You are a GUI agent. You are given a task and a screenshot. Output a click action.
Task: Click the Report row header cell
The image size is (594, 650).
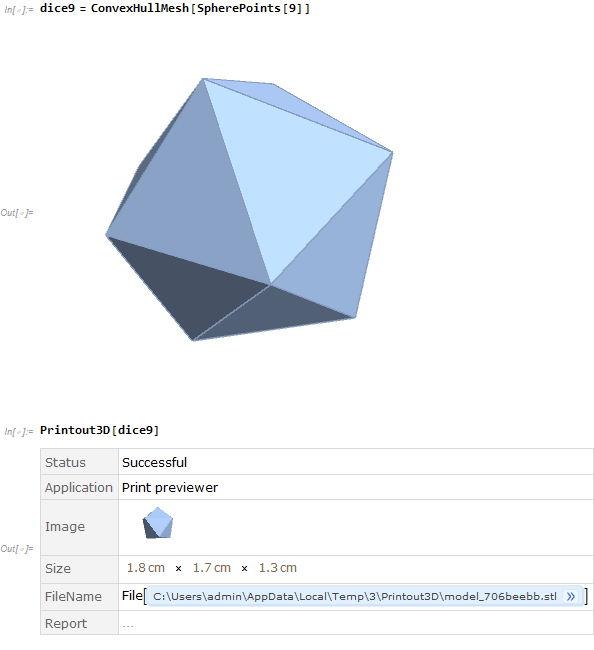(x=79, y=623)
